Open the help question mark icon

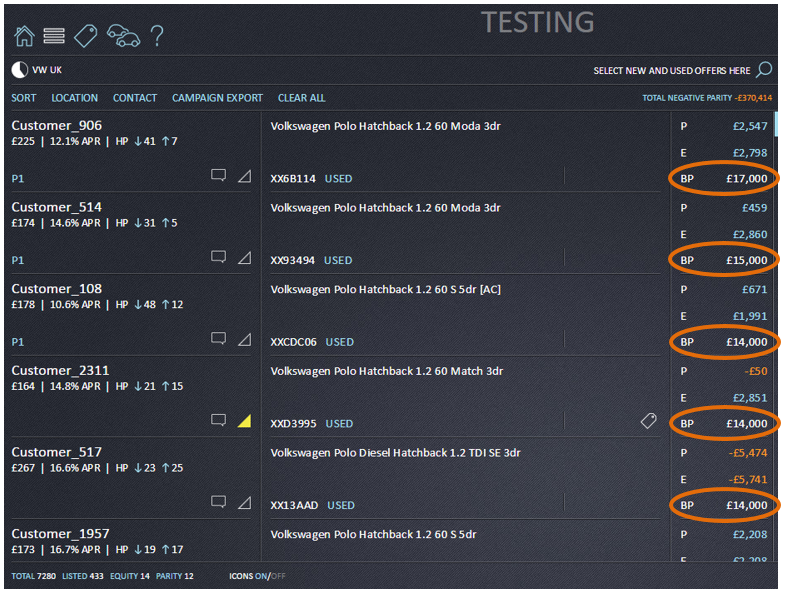coord(157,36)
